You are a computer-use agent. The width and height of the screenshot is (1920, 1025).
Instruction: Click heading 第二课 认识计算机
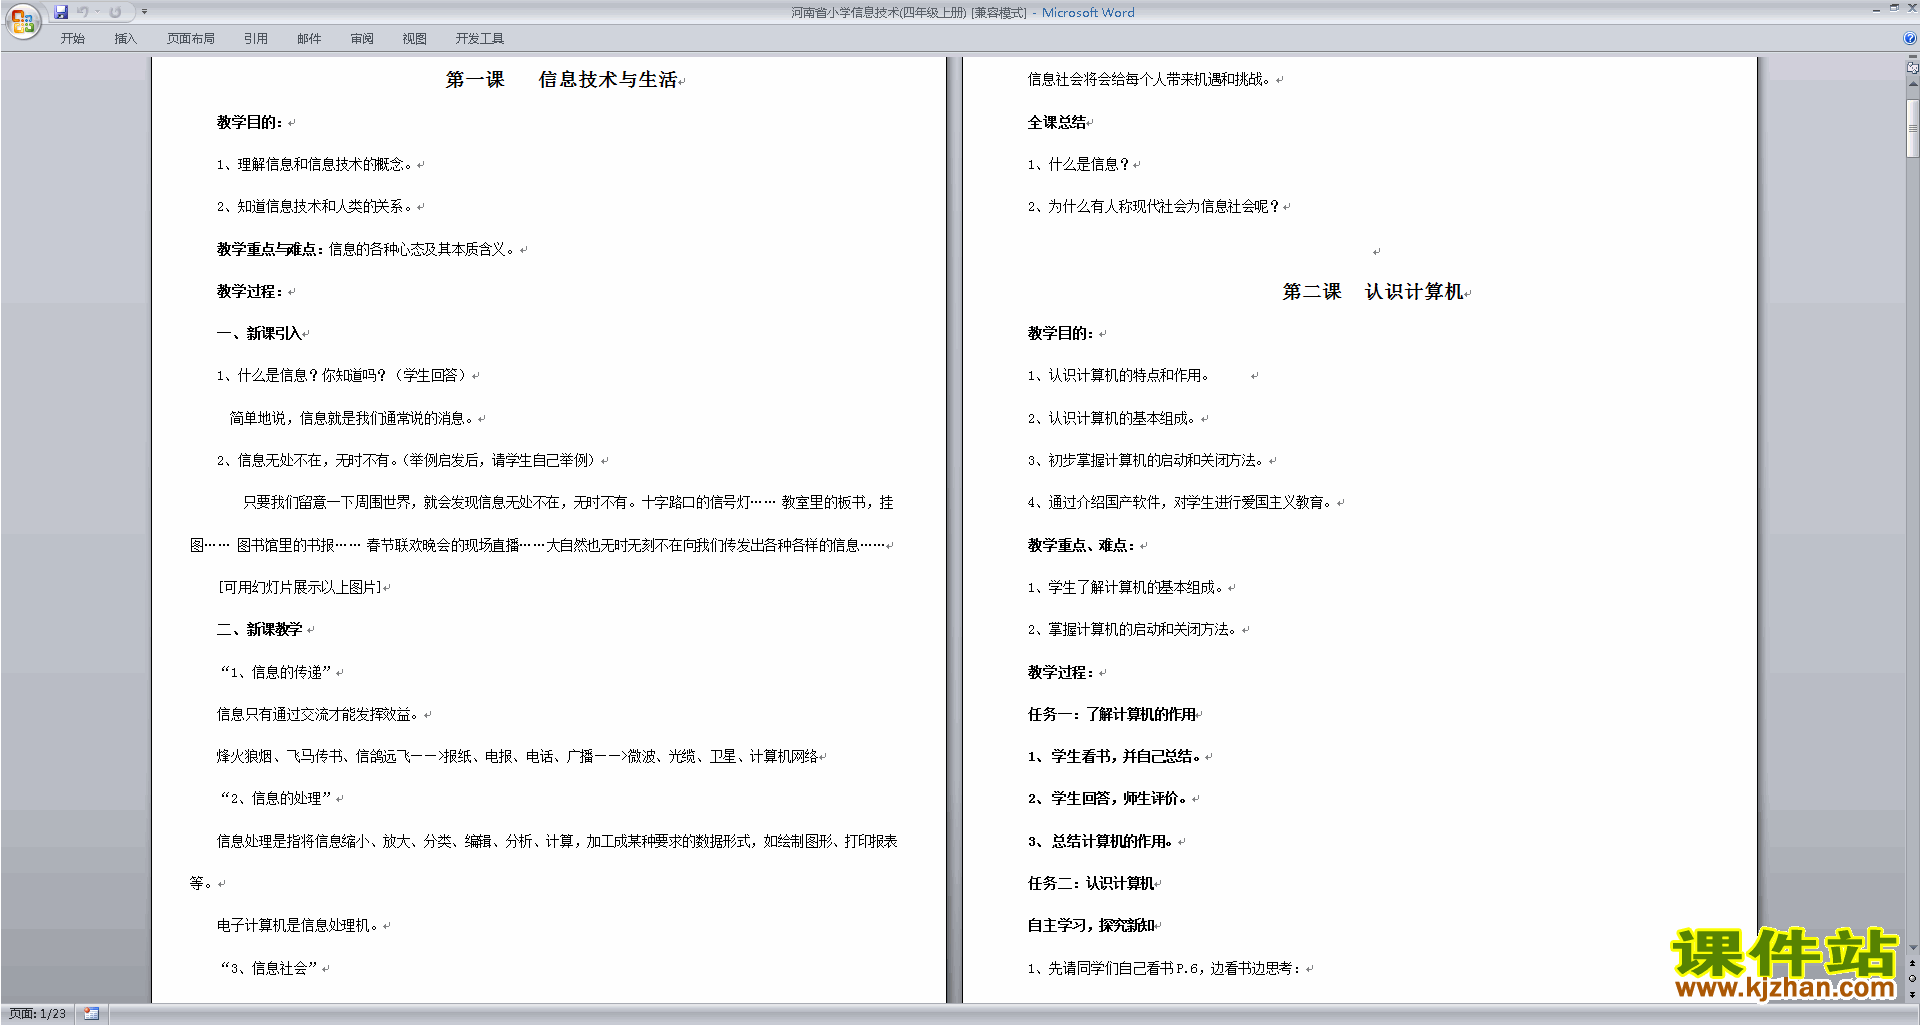click(x=1374, y=292)
